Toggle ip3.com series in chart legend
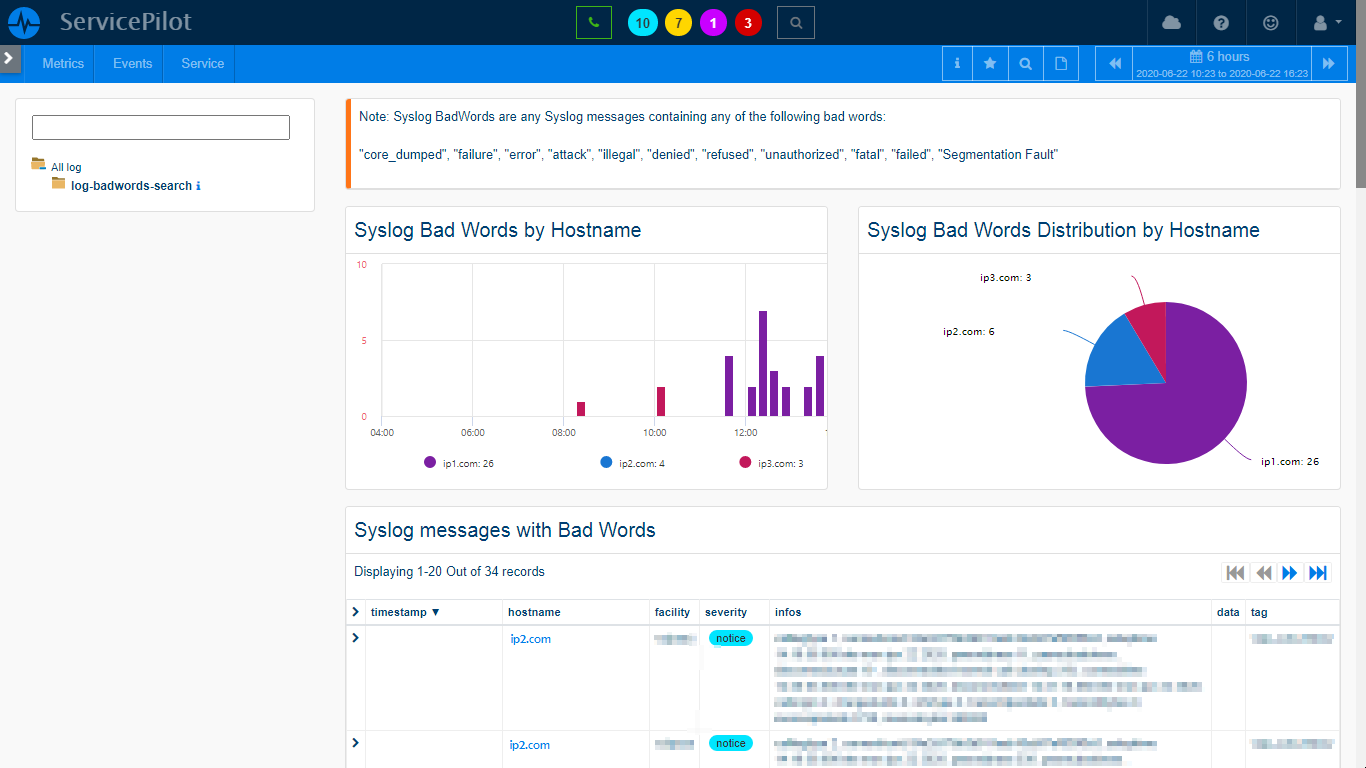 (x=771, y=463)
